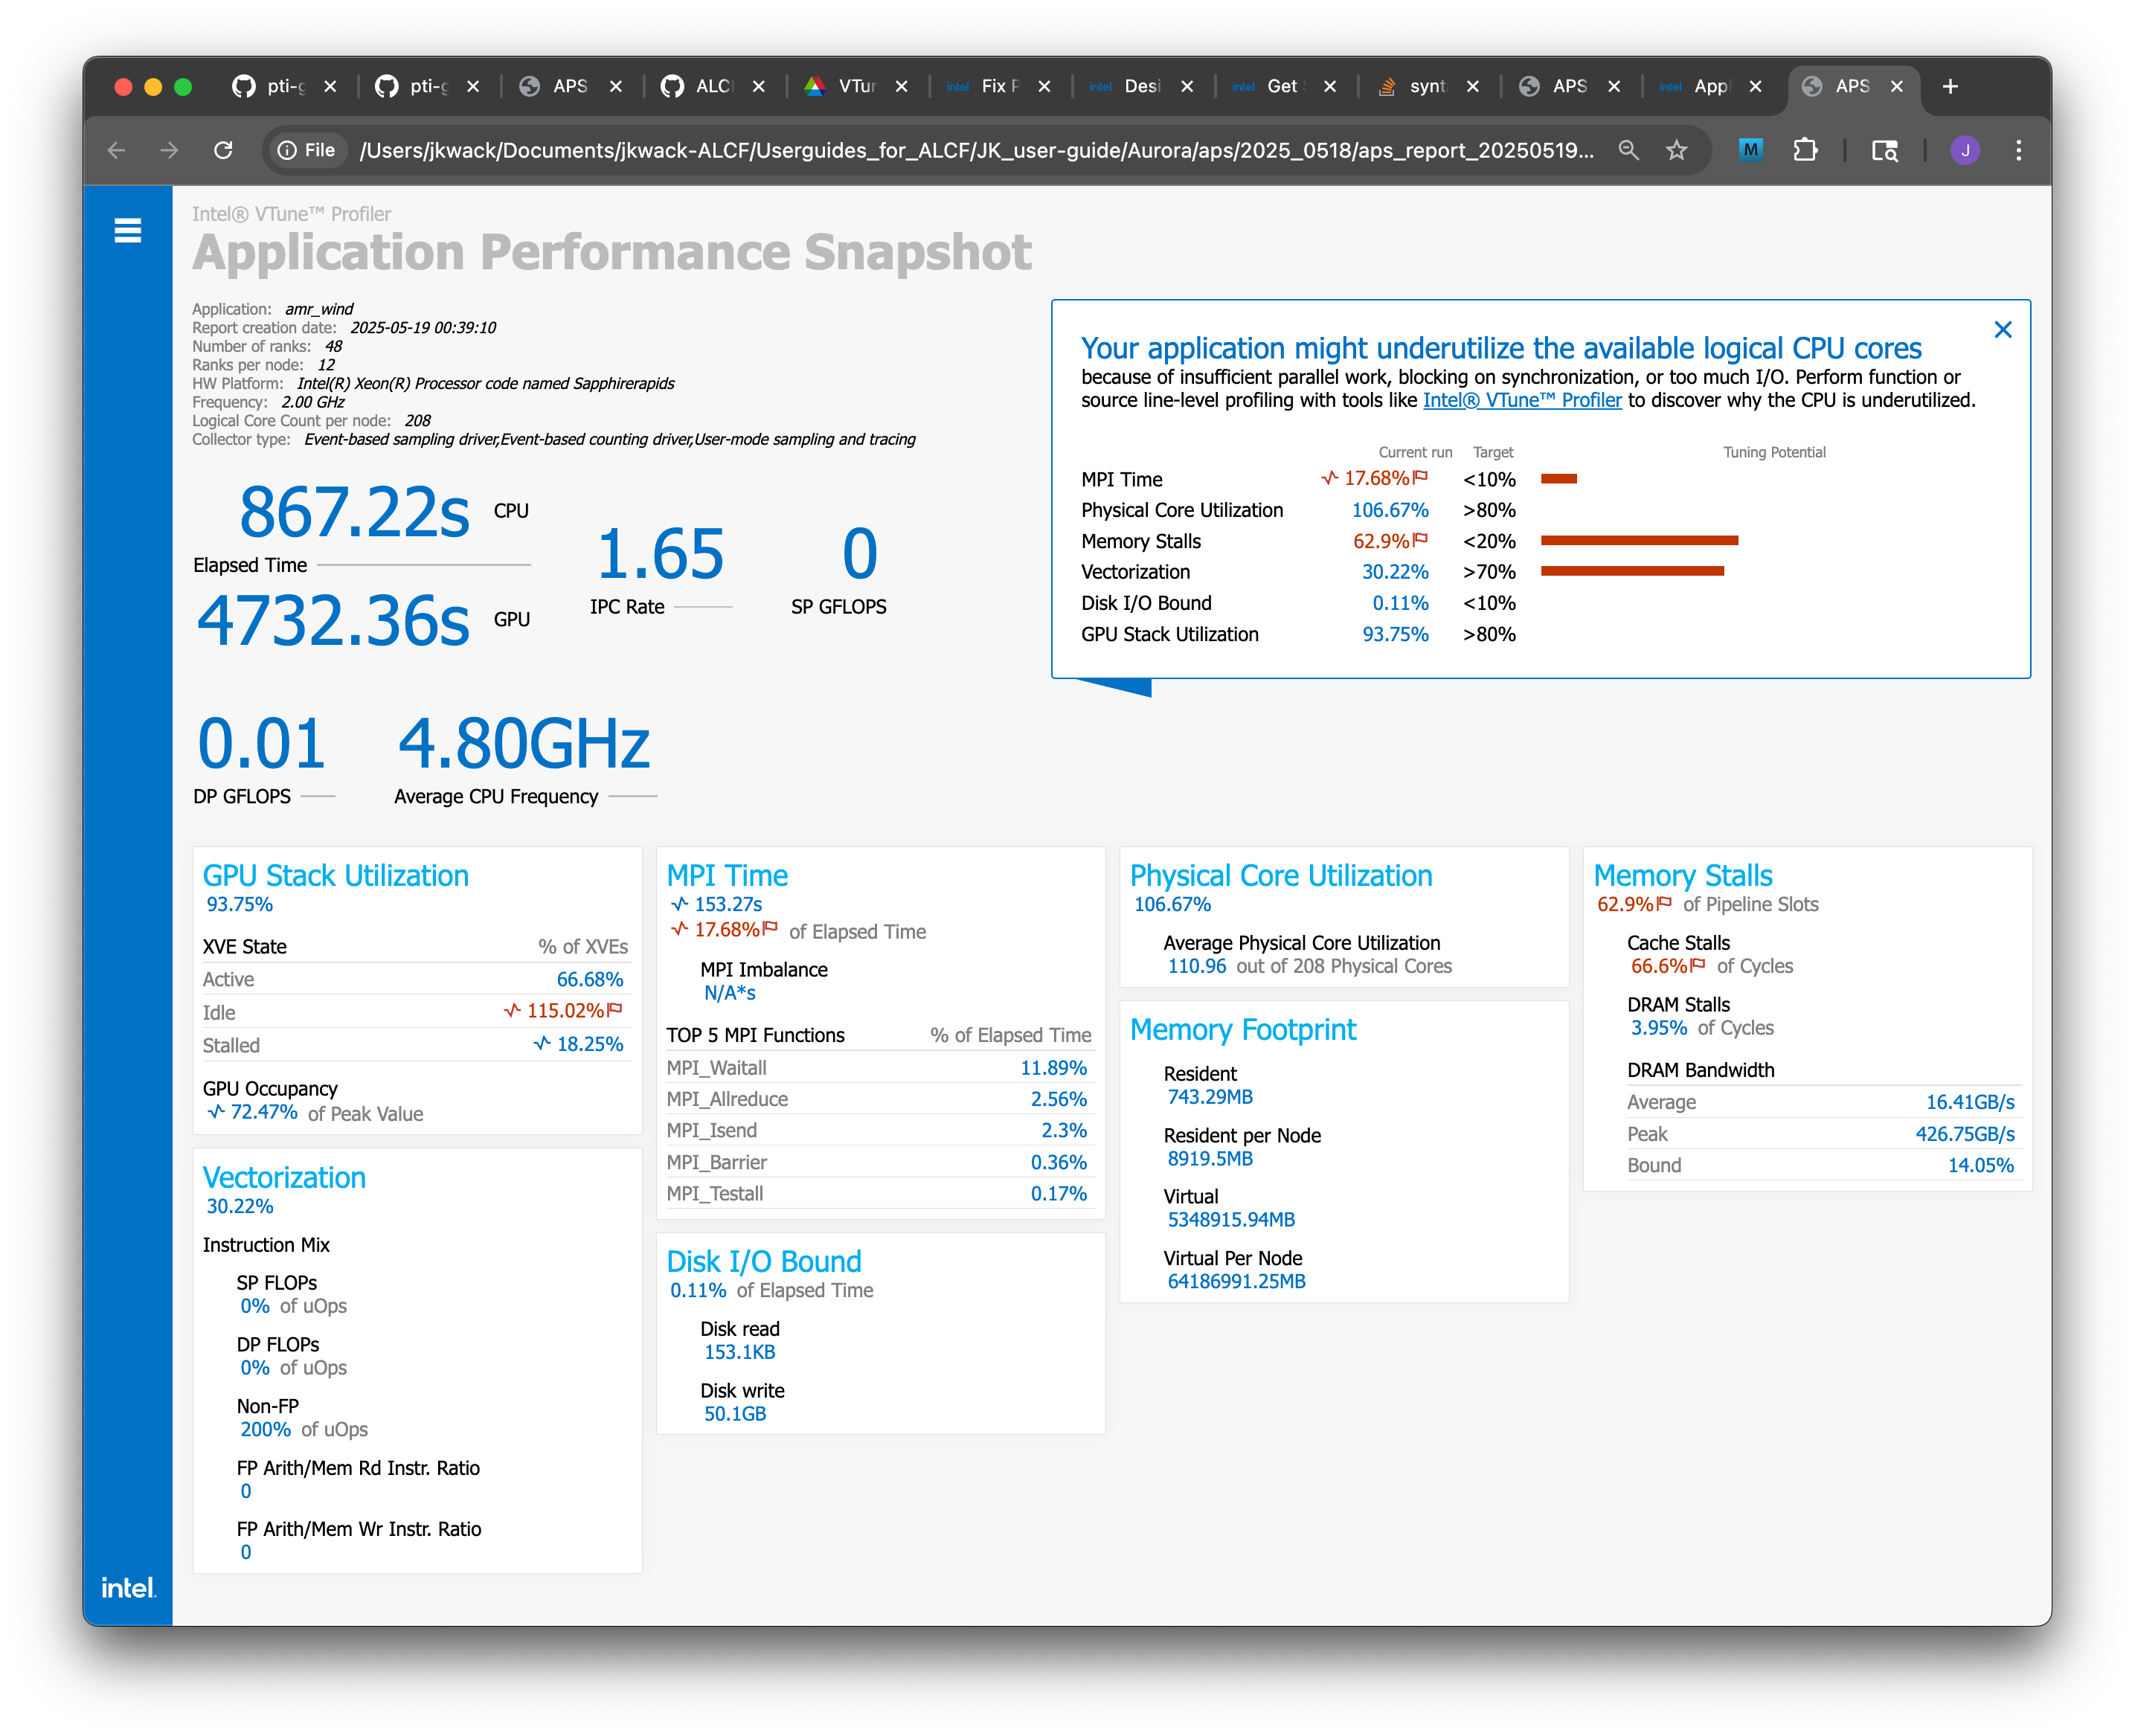Click the 0.01 DP GFLOPS value
This screenshot has height=1736, width=2135.
[x=261, y=743]
